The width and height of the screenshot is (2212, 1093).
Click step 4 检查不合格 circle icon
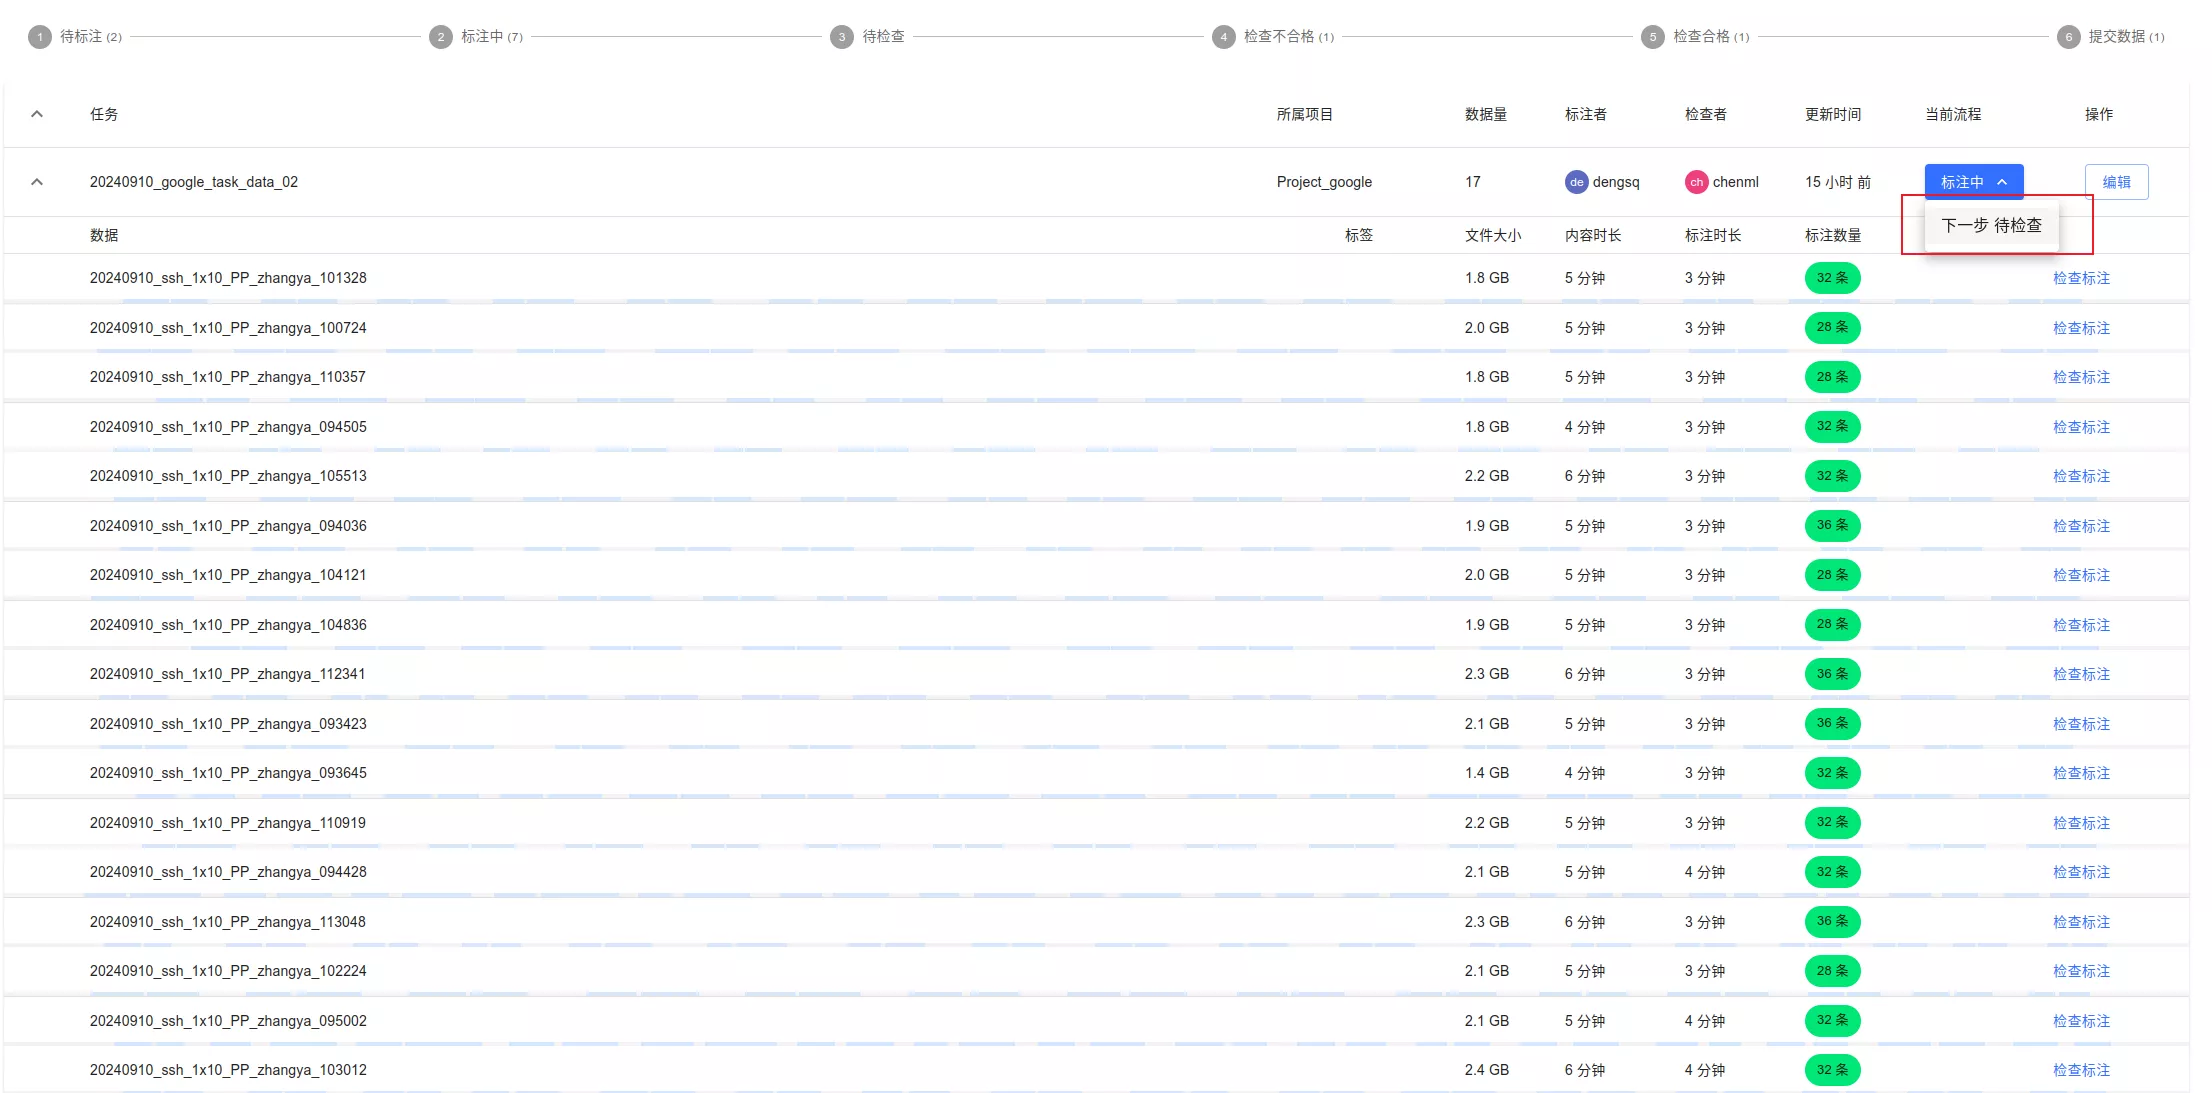pos(1223,37)
